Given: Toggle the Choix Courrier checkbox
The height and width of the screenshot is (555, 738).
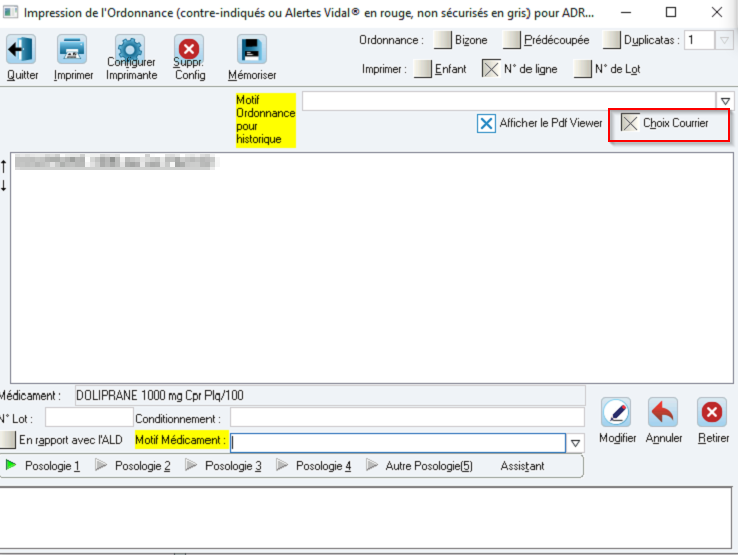Looking at the screenshot, I should point(630,123).
